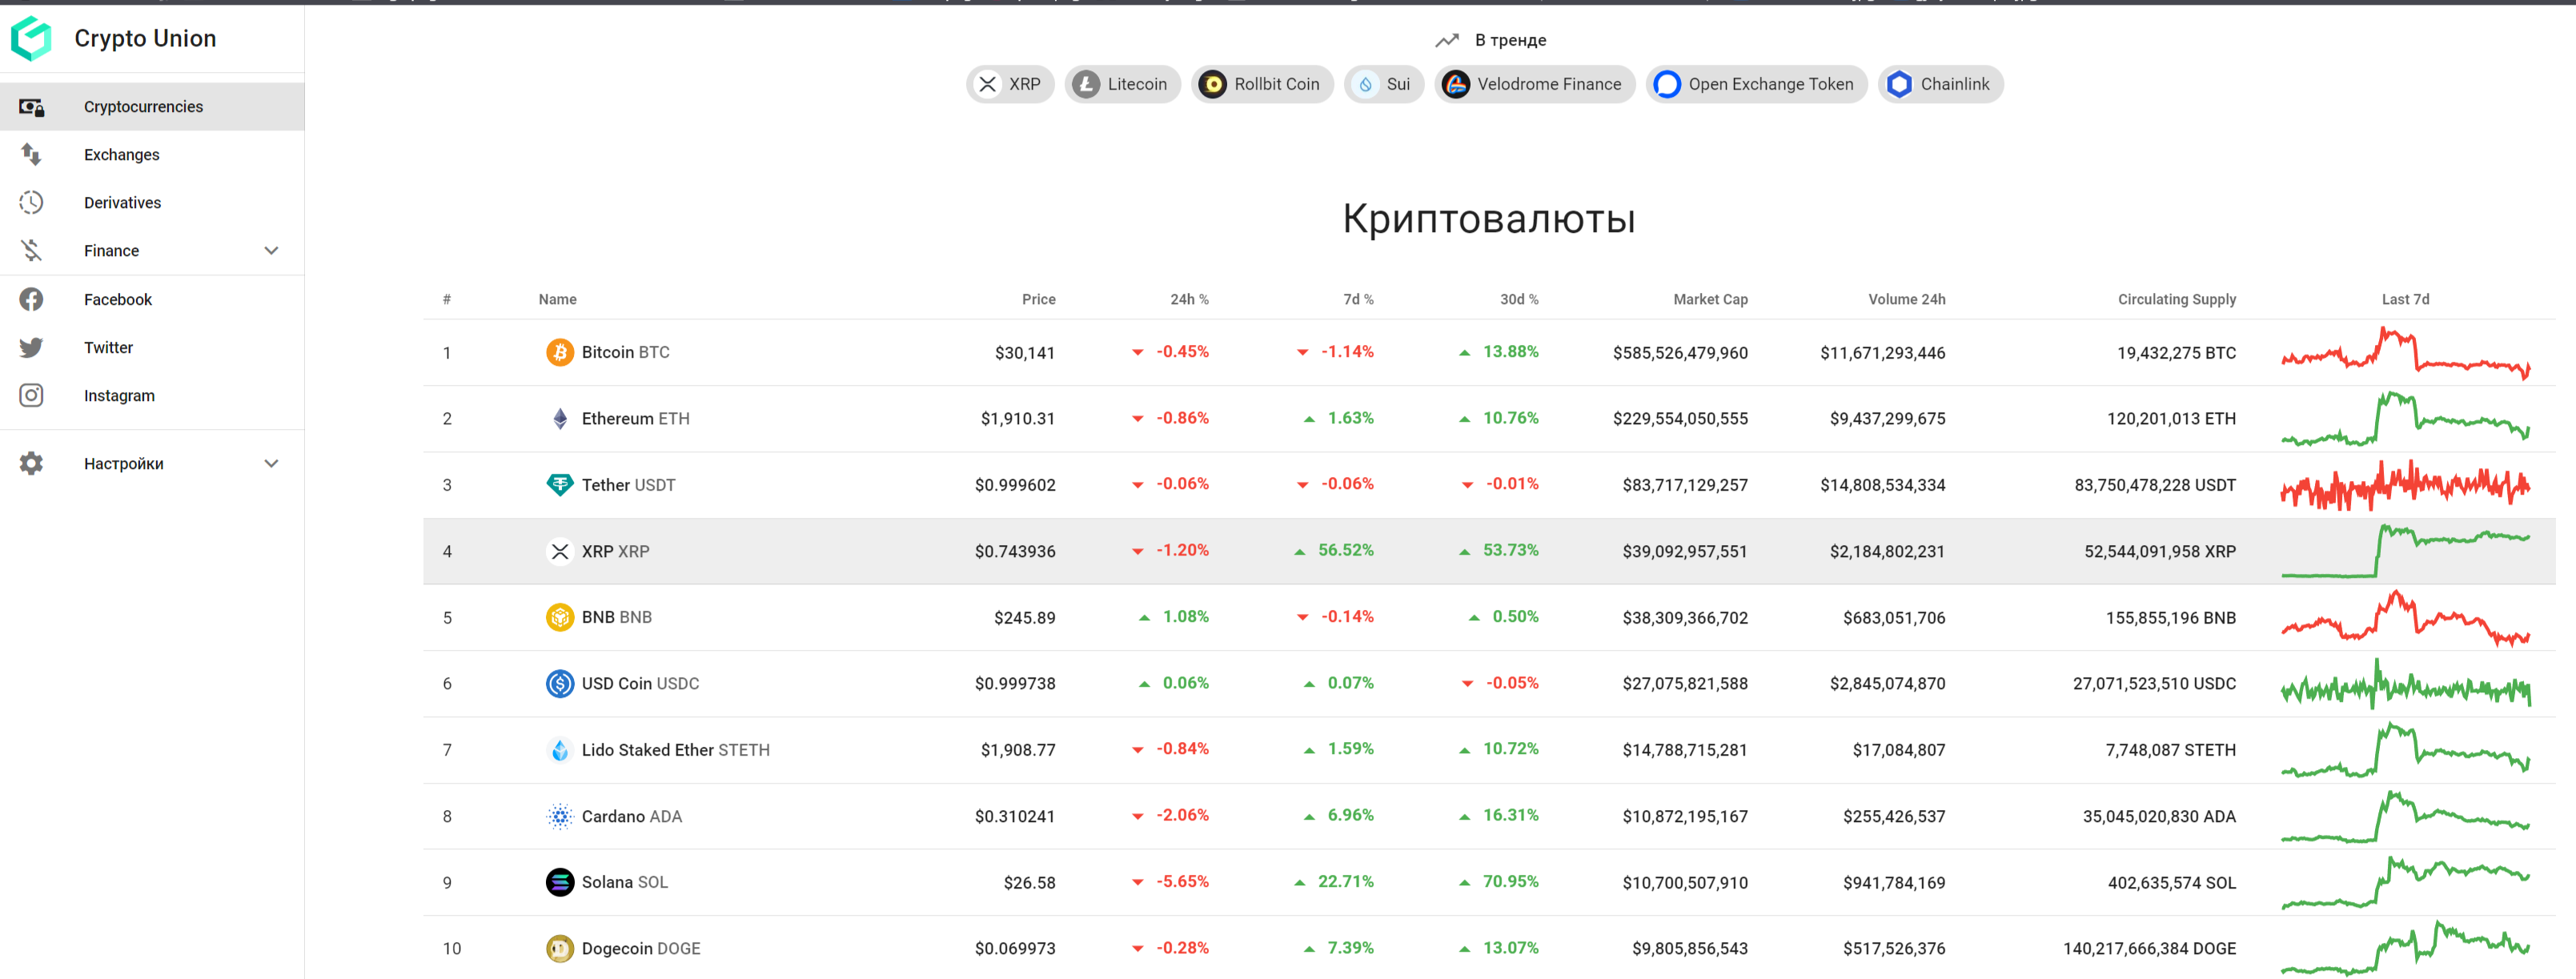The width and height of the screenshot is (2576, 979).
Task: Expand the Finance menu chevron
Action: 271,250
